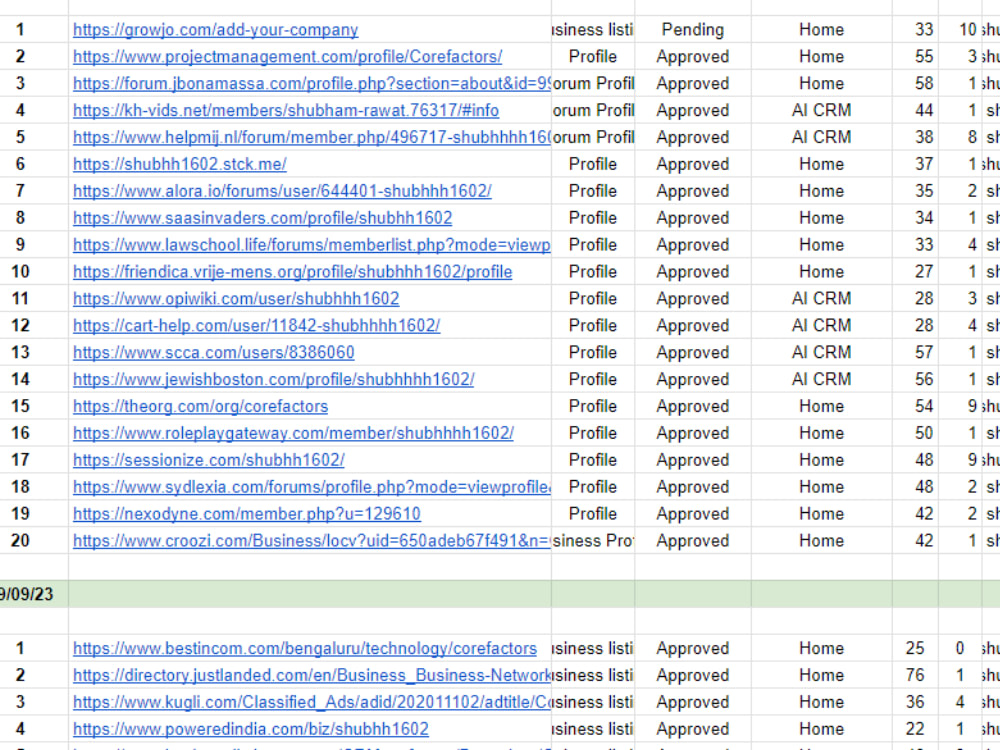Select the Pending status cell
The image size is (1000, 750).
[x=693, y=30]
